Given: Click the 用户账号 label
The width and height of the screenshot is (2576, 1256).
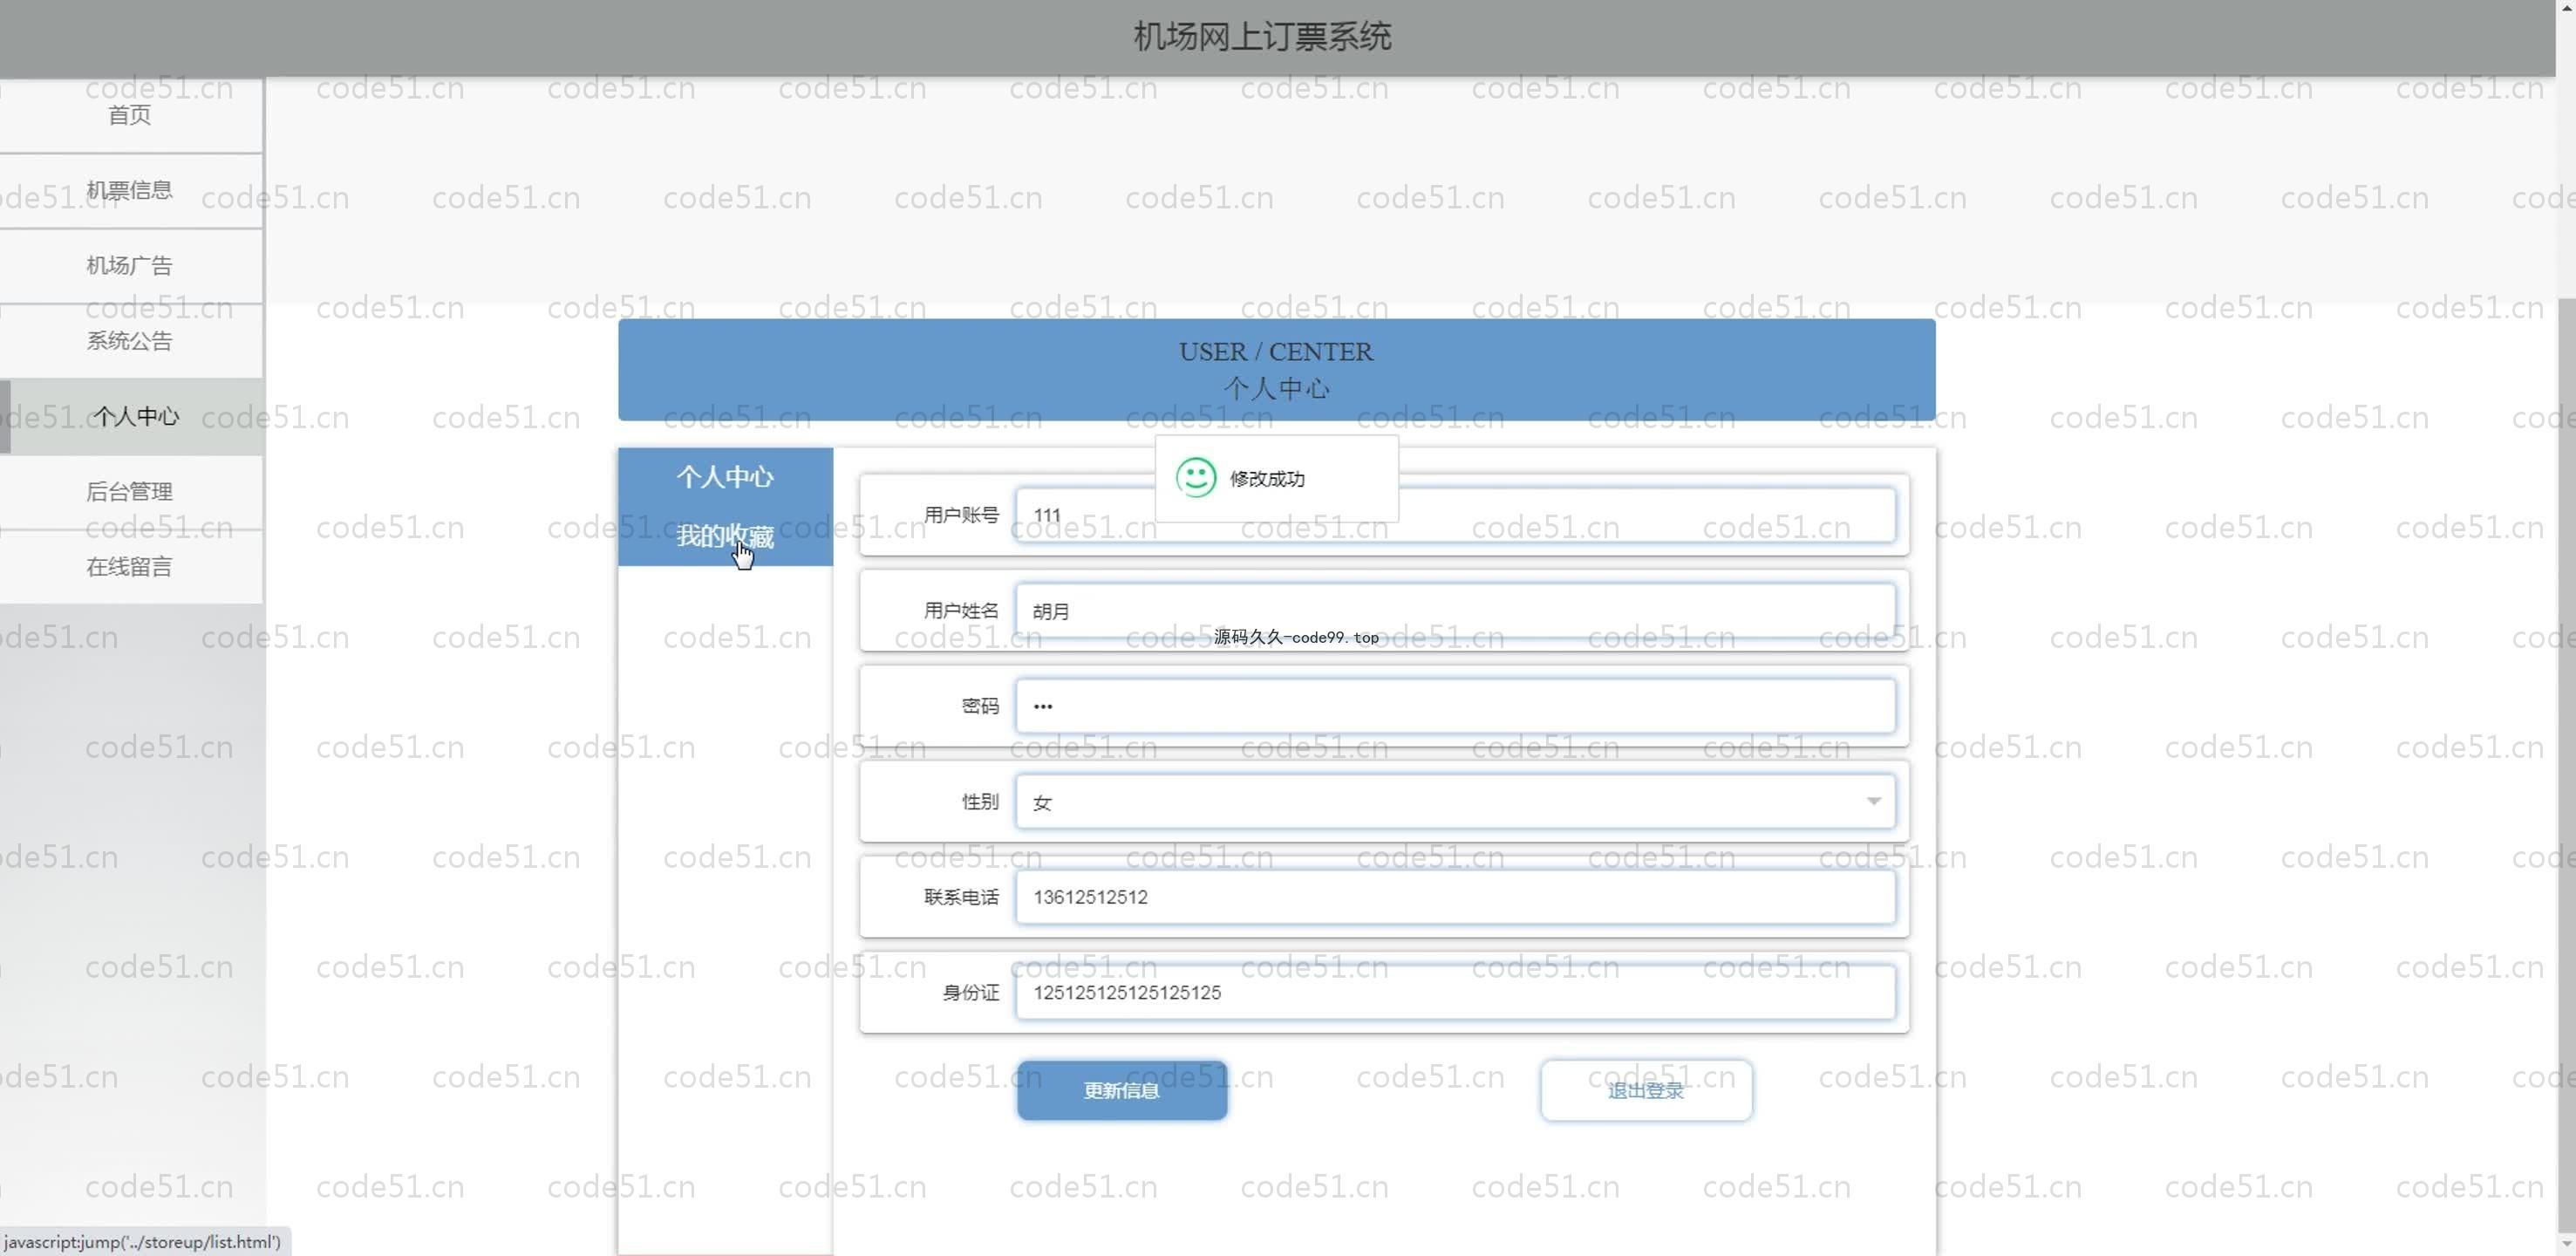Looking at the screenshot, I should (x=961, y=515).
